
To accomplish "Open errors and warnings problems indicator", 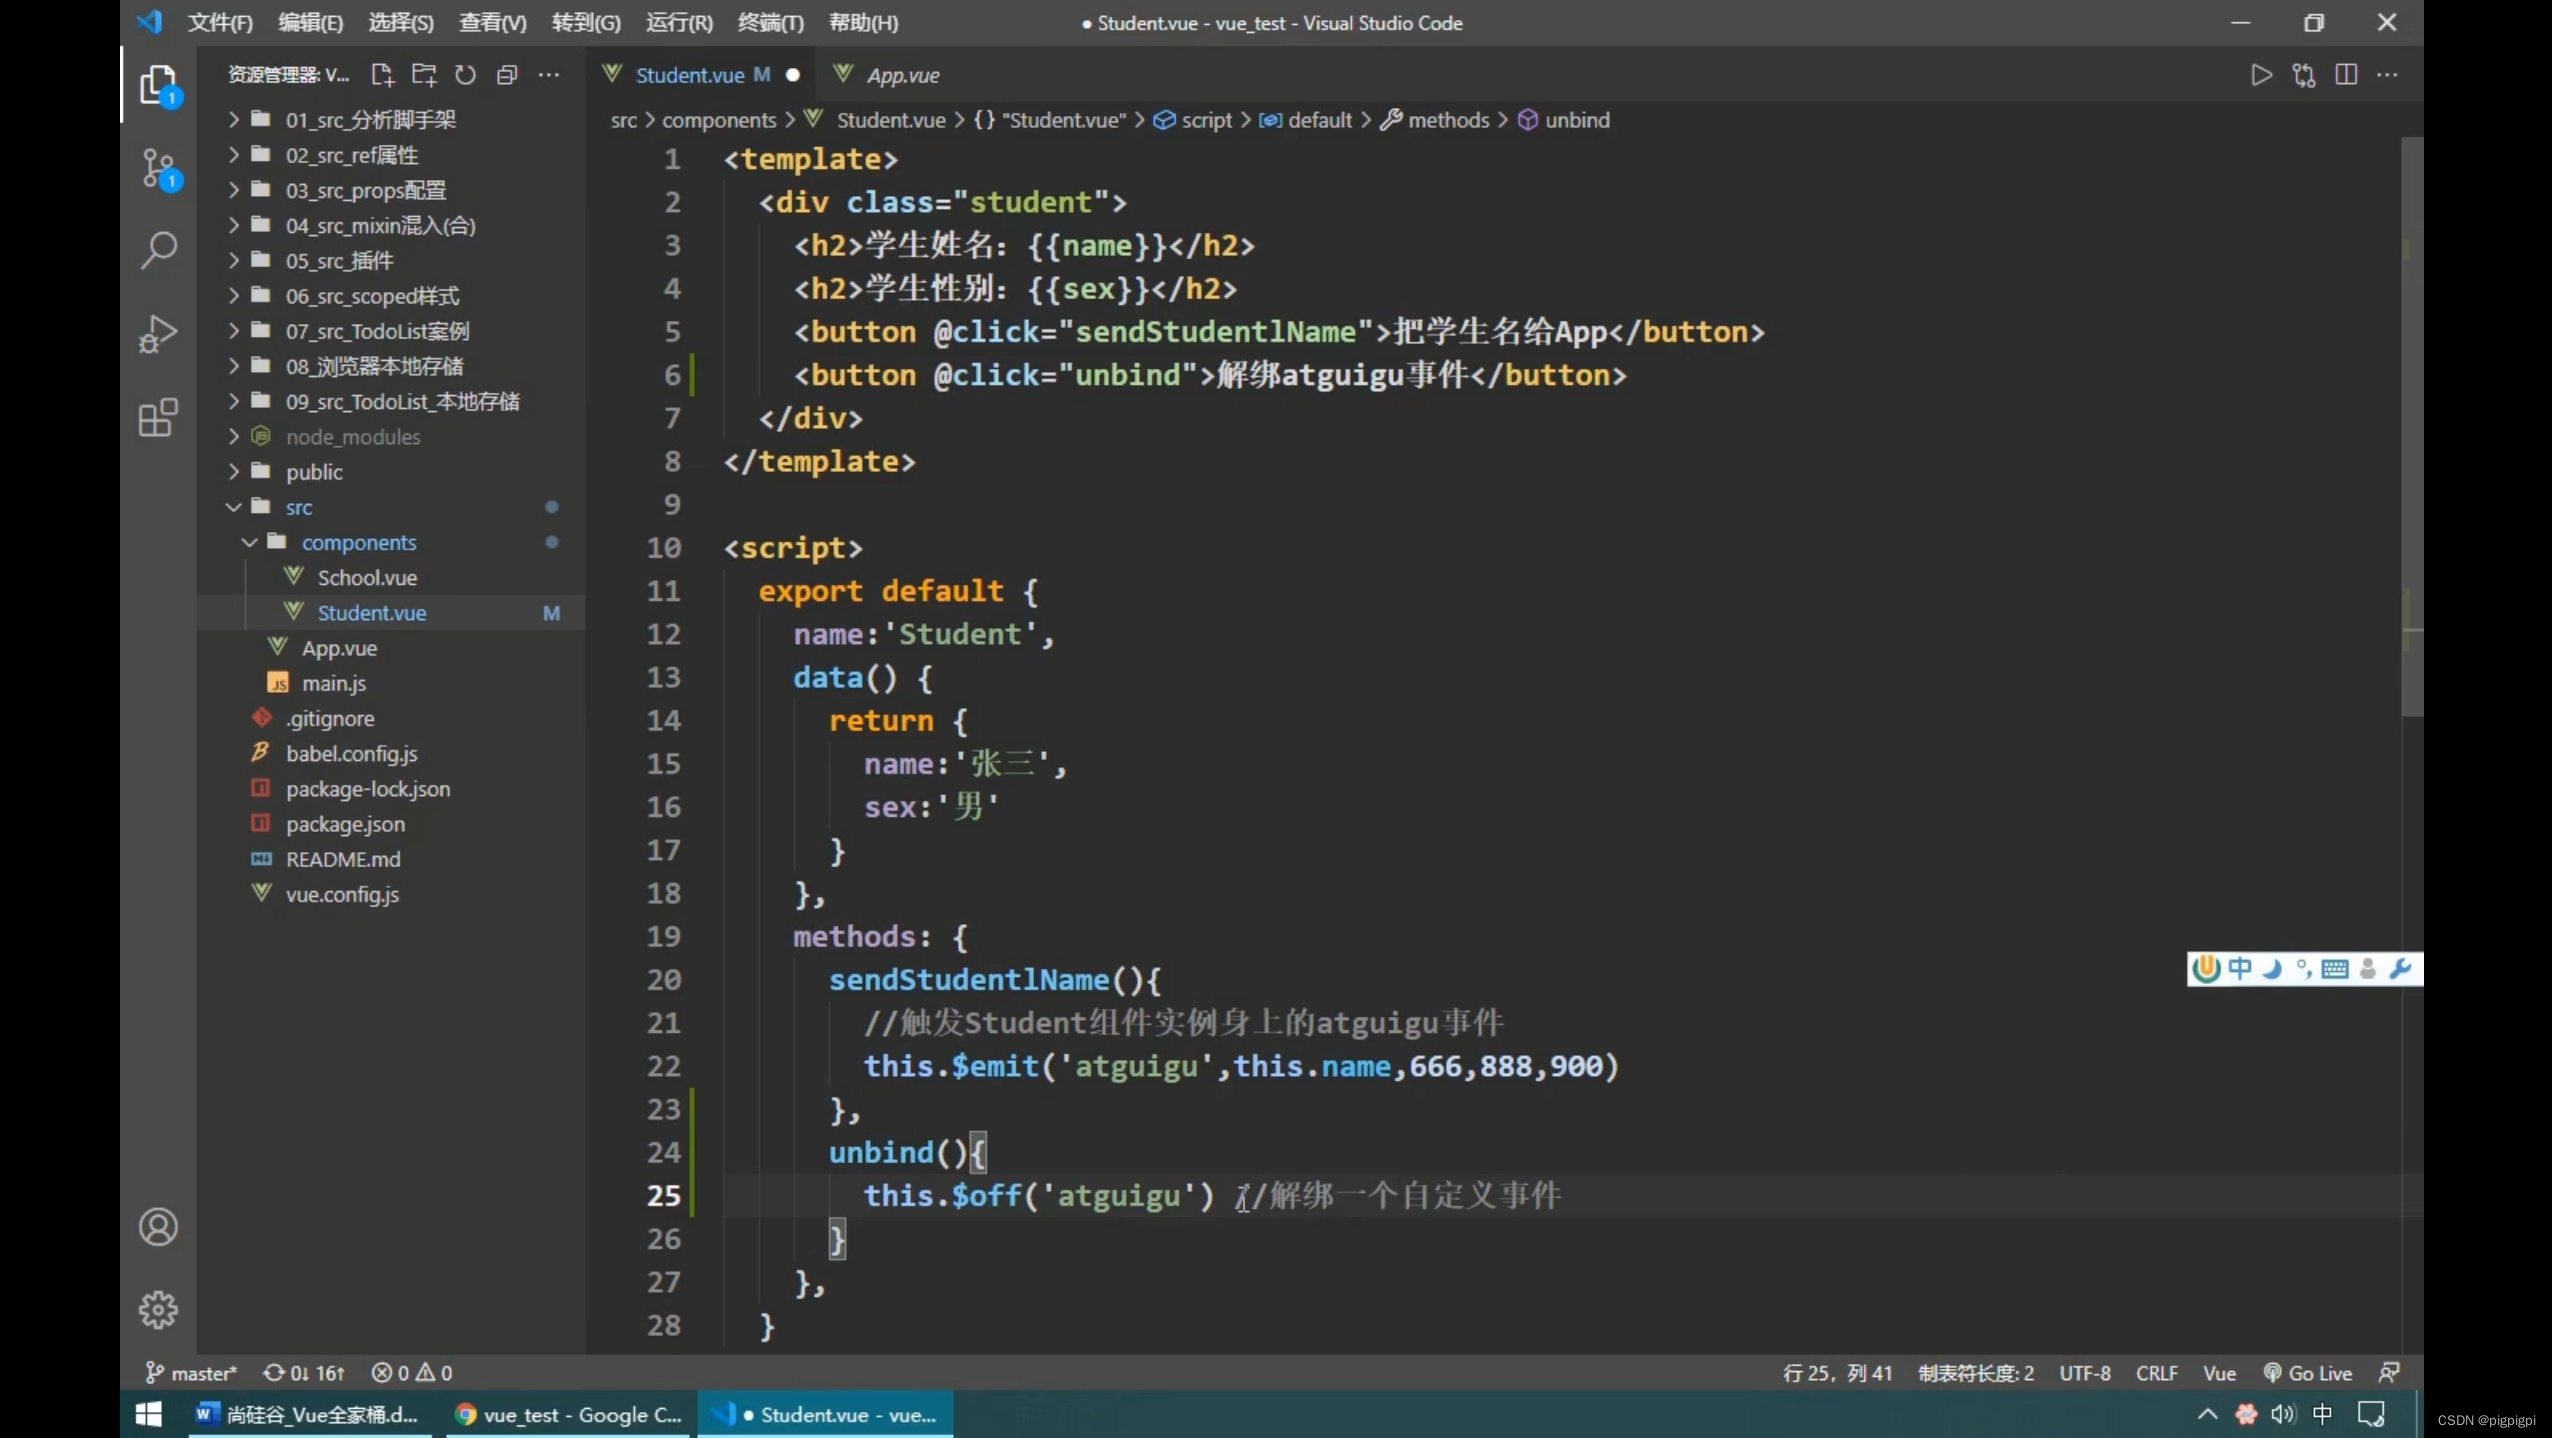I will pos(412,1373).
